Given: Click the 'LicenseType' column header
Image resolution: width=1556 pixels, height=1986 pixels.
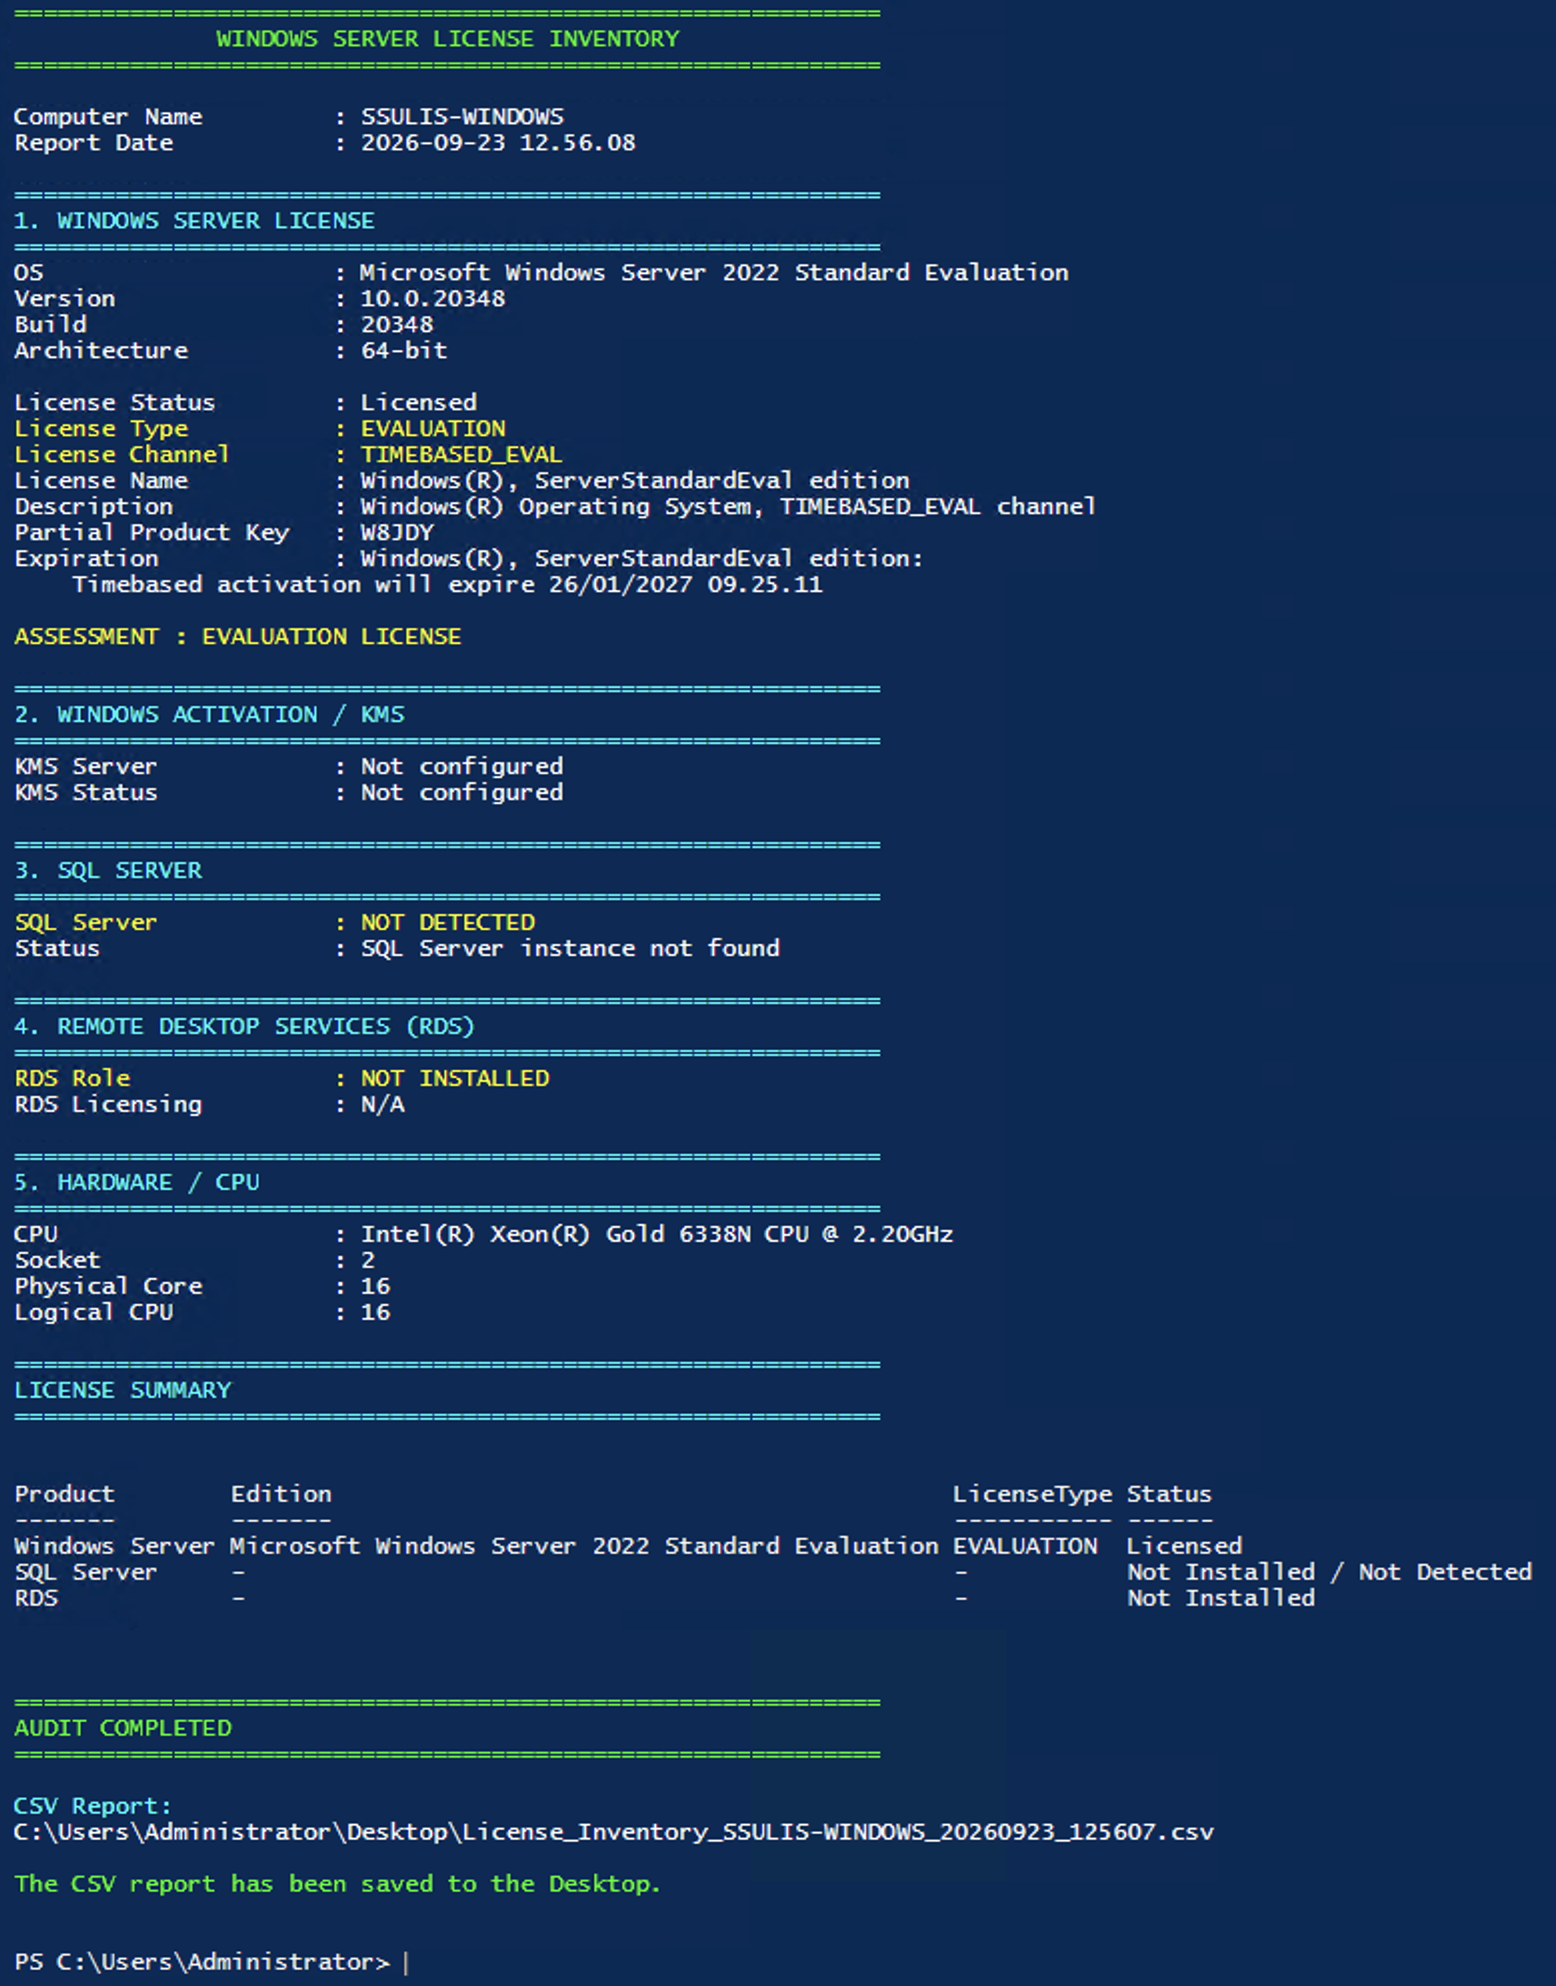Looking at the screenshot, I should [1032, 1495].
